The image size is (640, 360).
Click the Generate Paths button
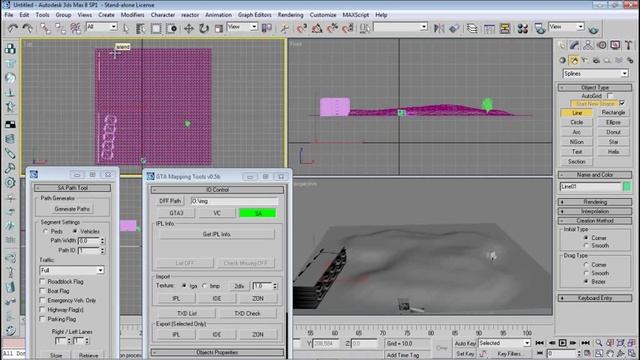click(x=72, y=209)
